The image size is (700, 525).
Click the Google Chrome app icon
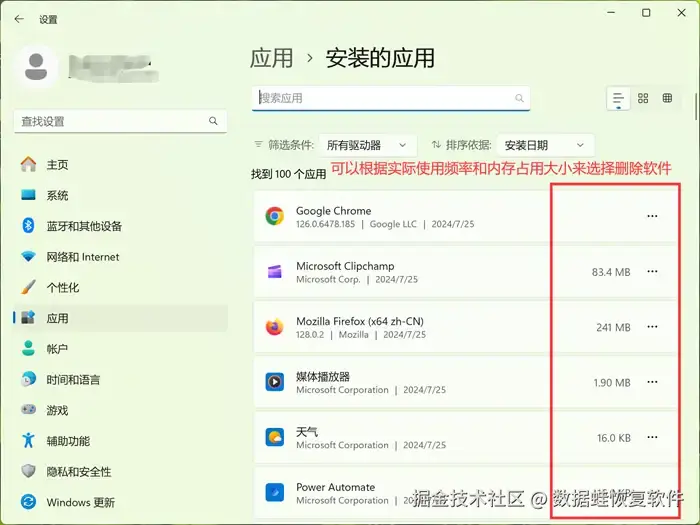click(x=275, y=216)
